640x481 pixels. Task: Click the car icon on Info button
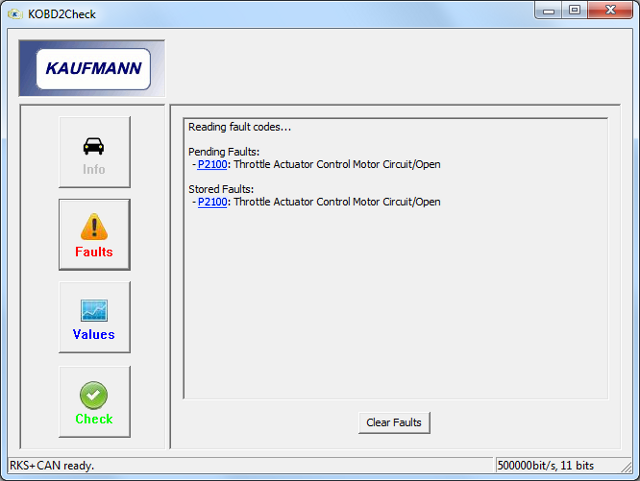coord(94,145)
